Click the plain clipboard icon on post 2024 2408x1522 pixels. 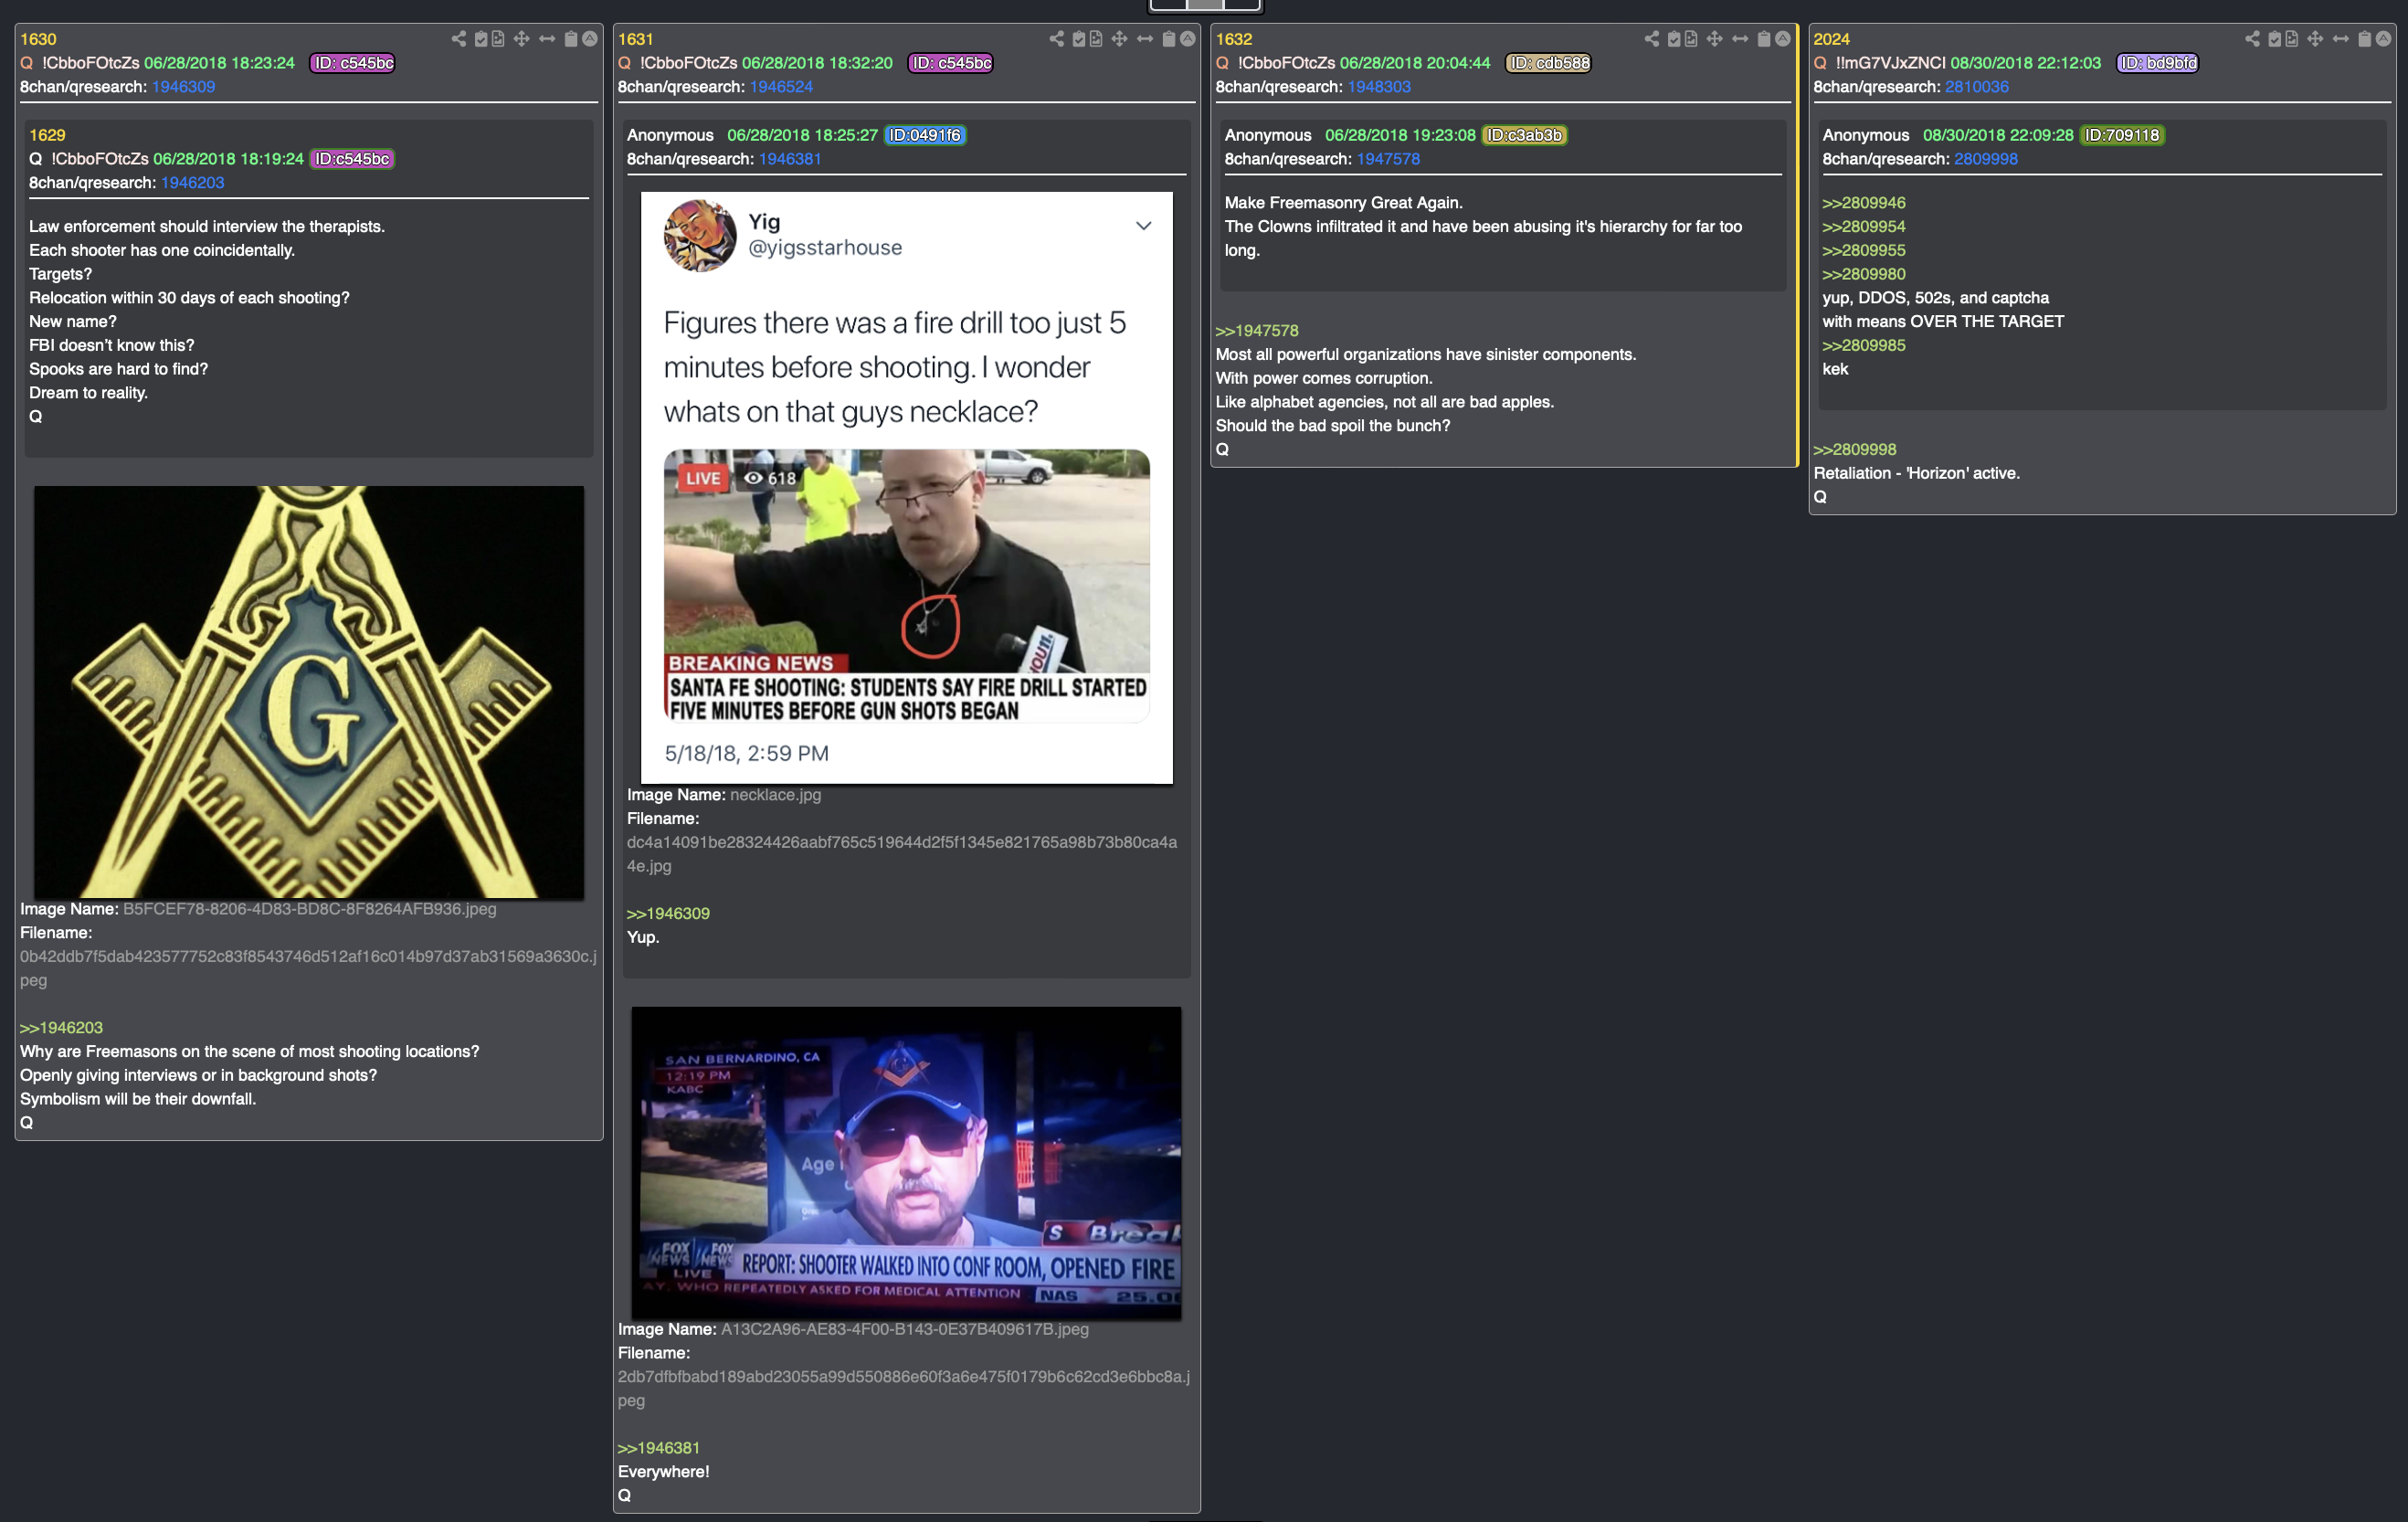(x=2365, y=39)
